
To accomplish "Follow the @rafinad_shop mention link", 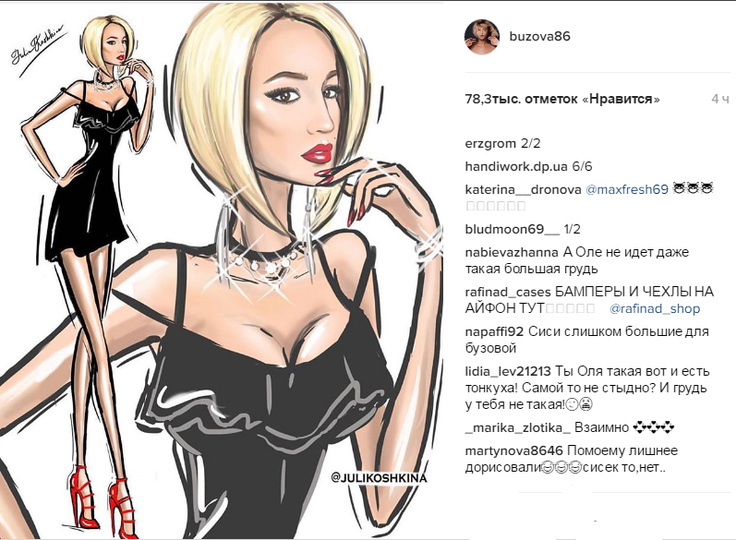I will pos(654,309).
